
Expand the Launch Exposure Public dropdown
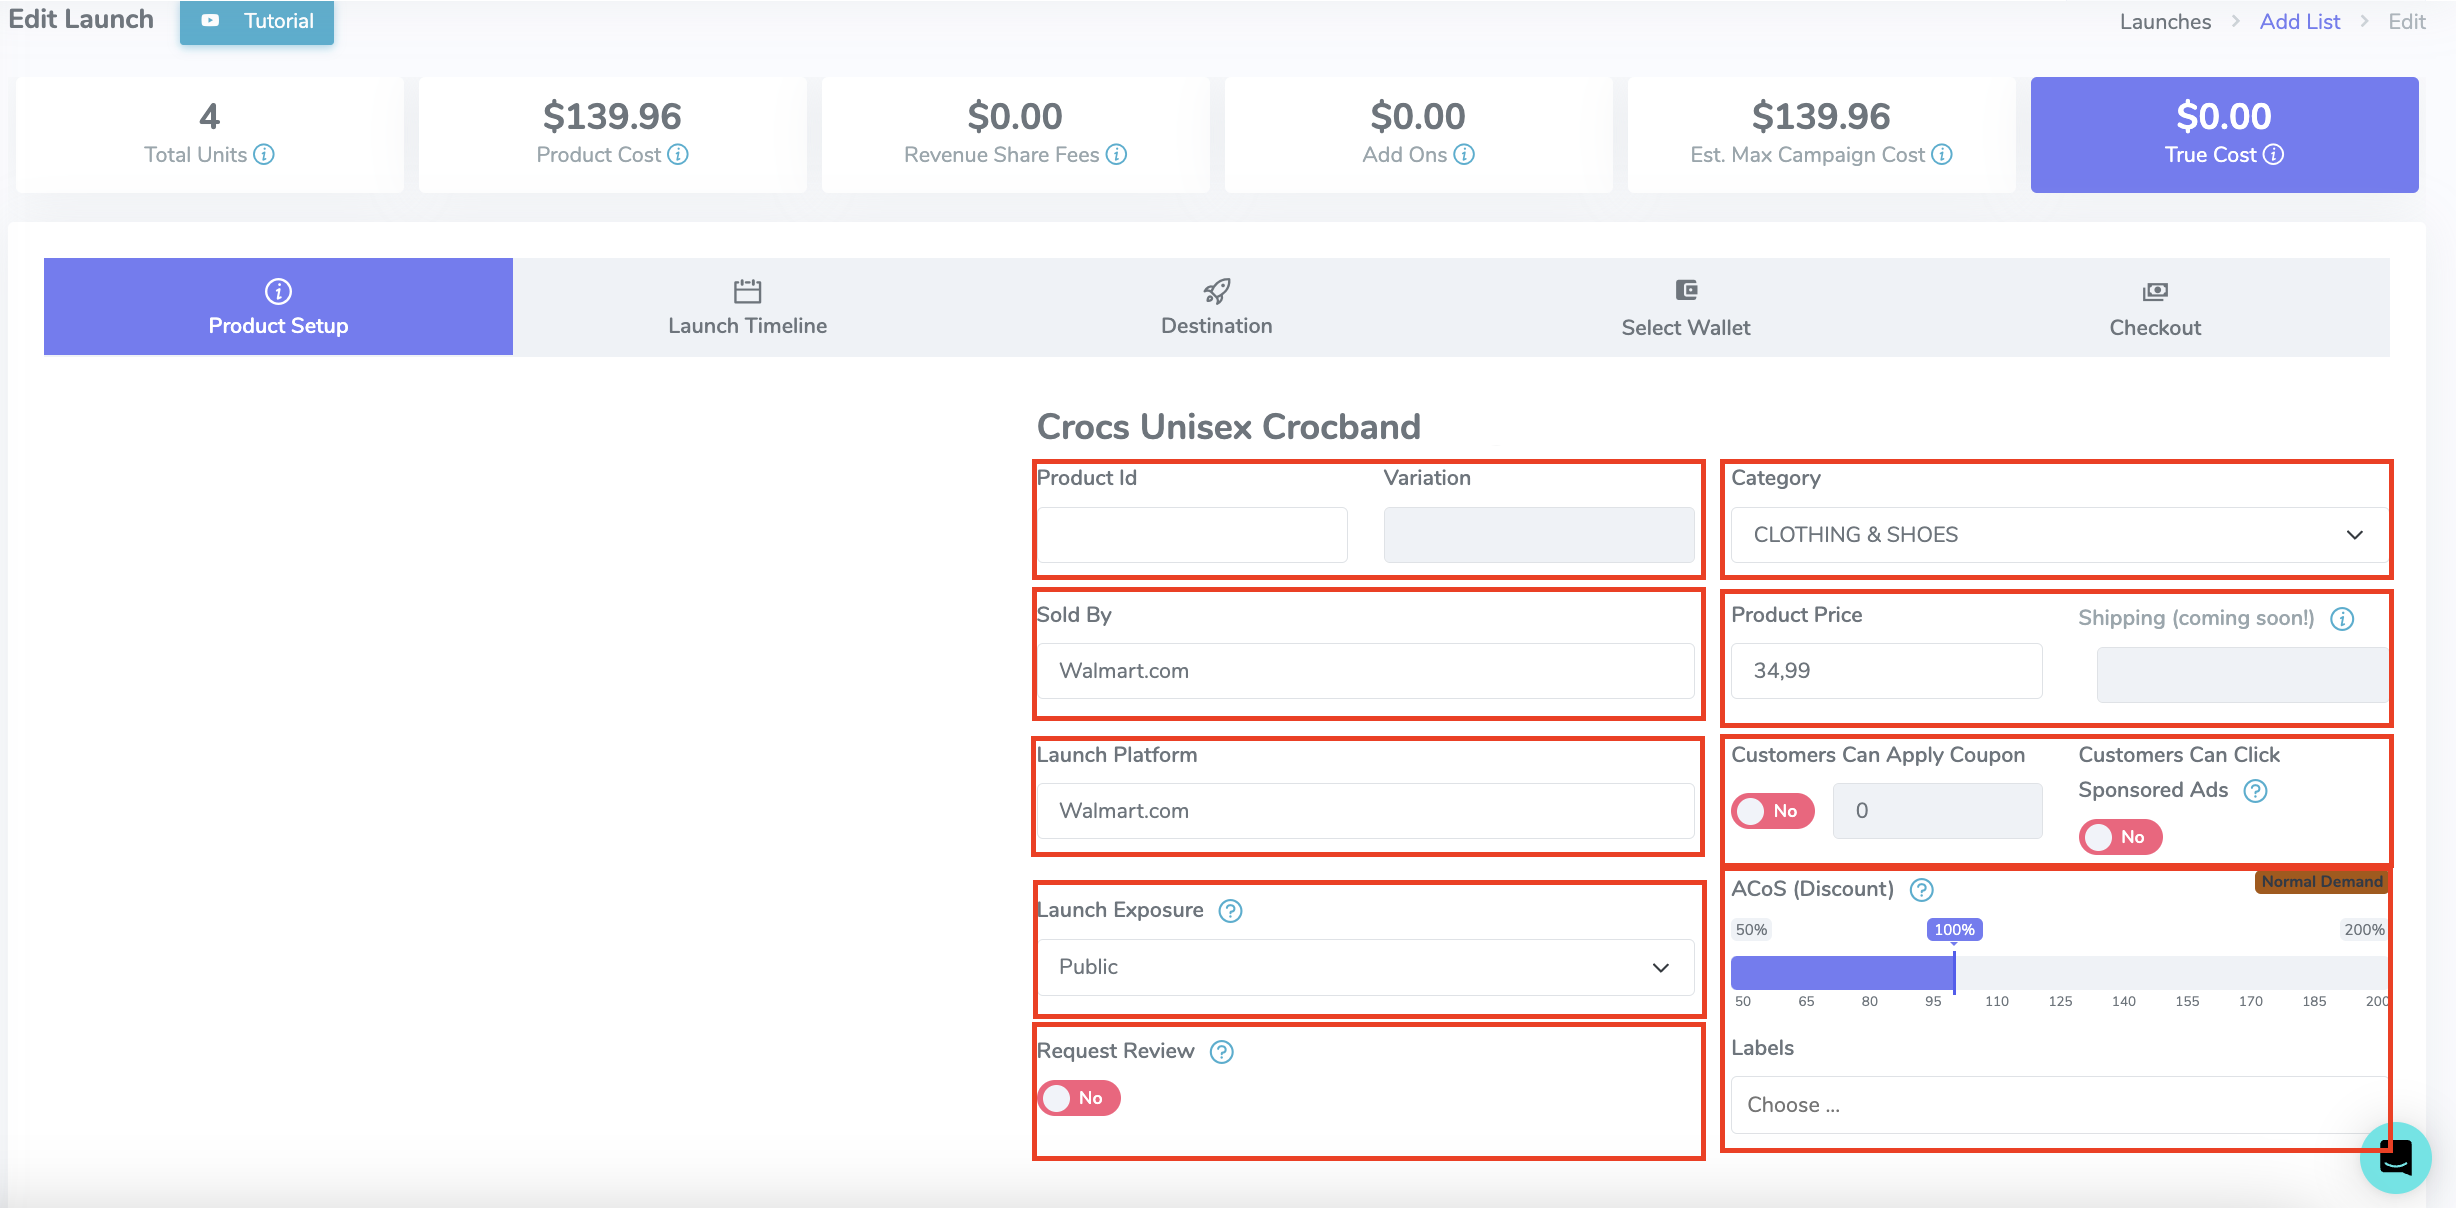point(1365,967)
